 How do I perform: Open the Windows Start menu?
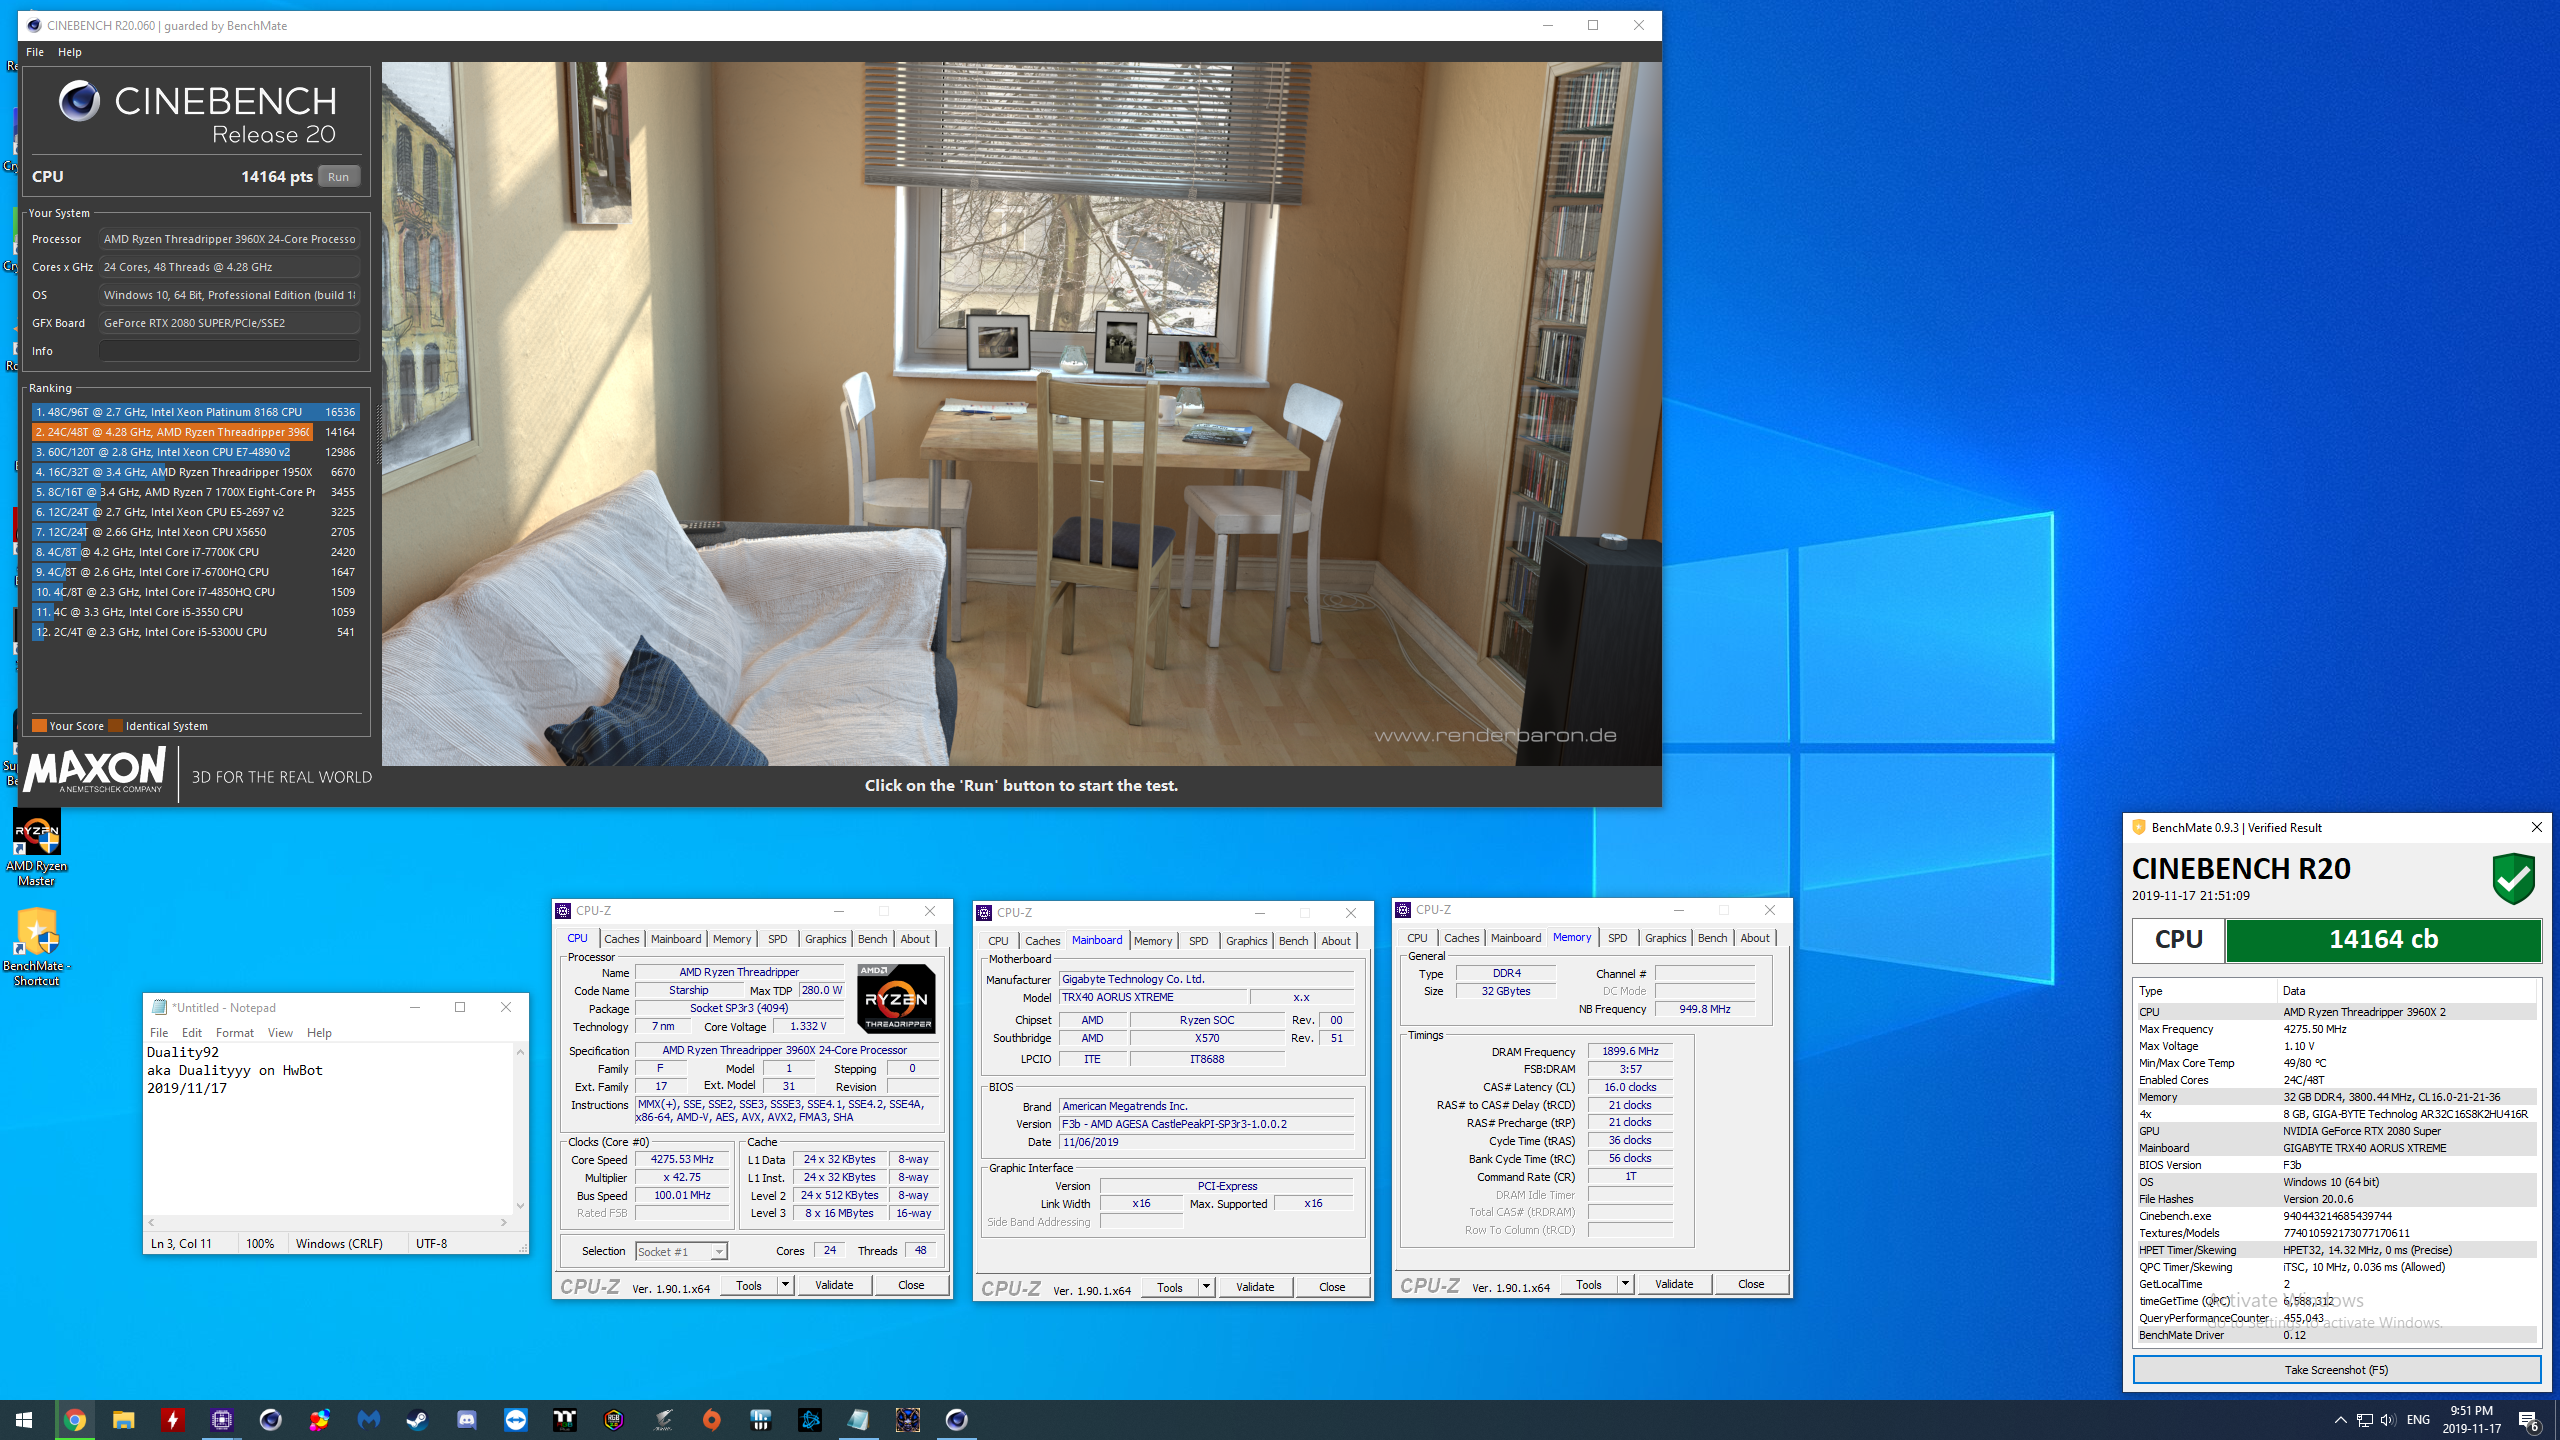[24, 1419]
